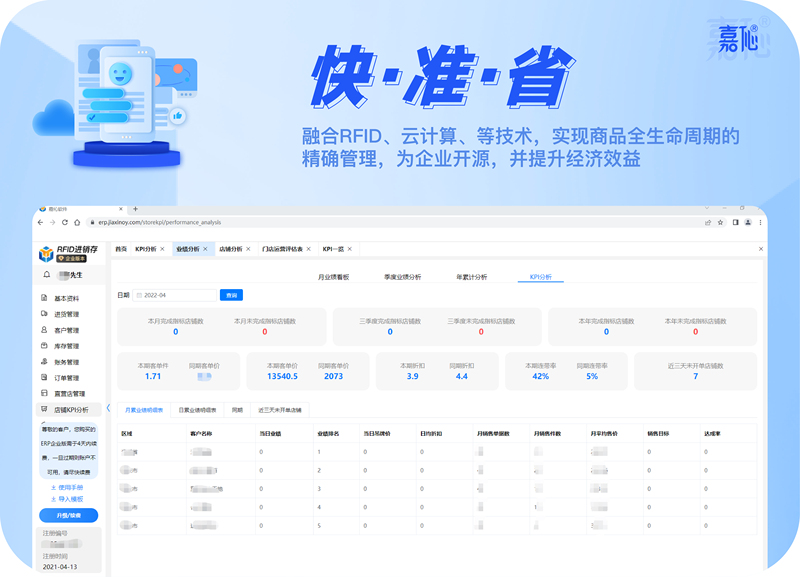Click the browser address bar URL

coord(160,222)
